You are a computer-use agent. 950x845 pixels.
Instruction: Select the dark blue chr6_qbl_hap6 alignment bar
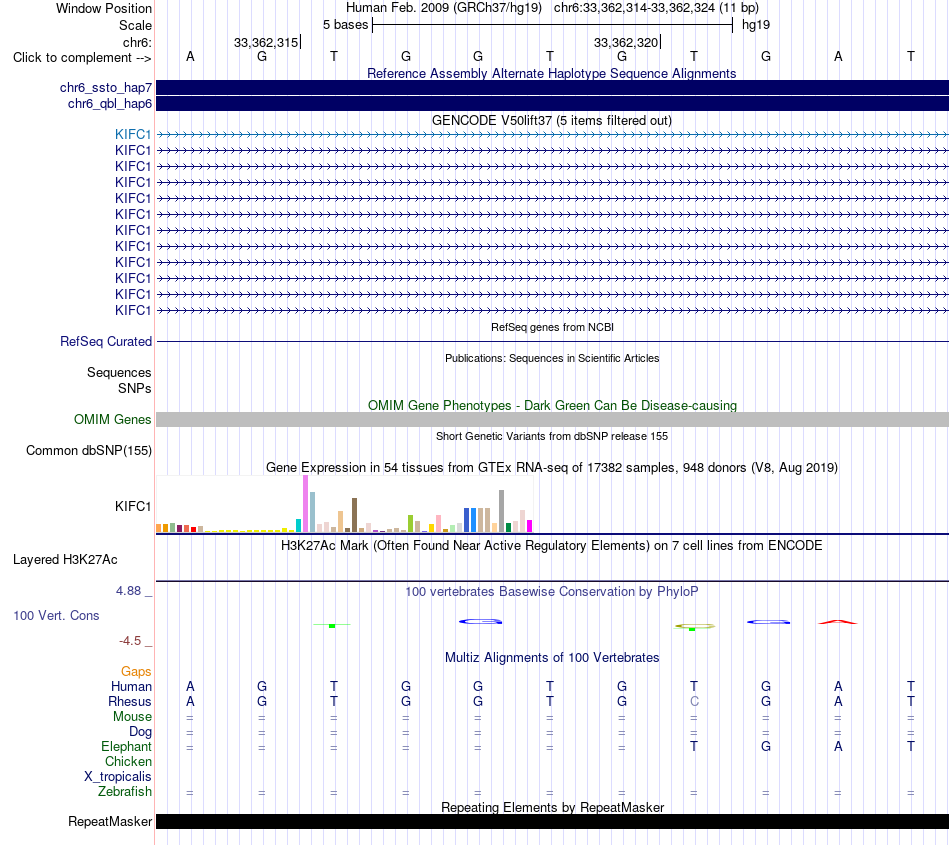[552, 104]
